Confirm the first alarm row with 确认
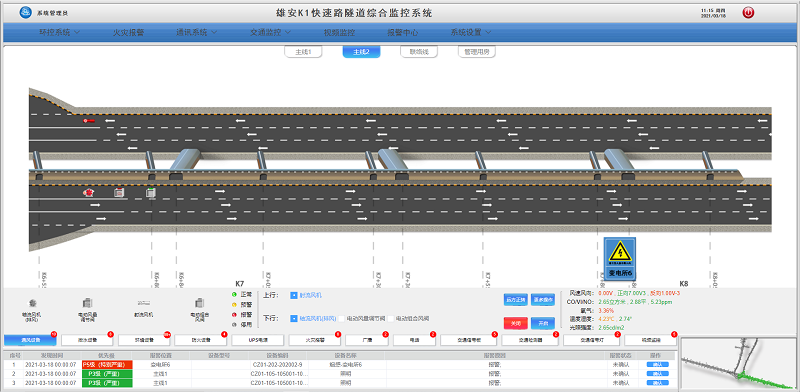Screen dimensions: 800x392 (657, 364)
